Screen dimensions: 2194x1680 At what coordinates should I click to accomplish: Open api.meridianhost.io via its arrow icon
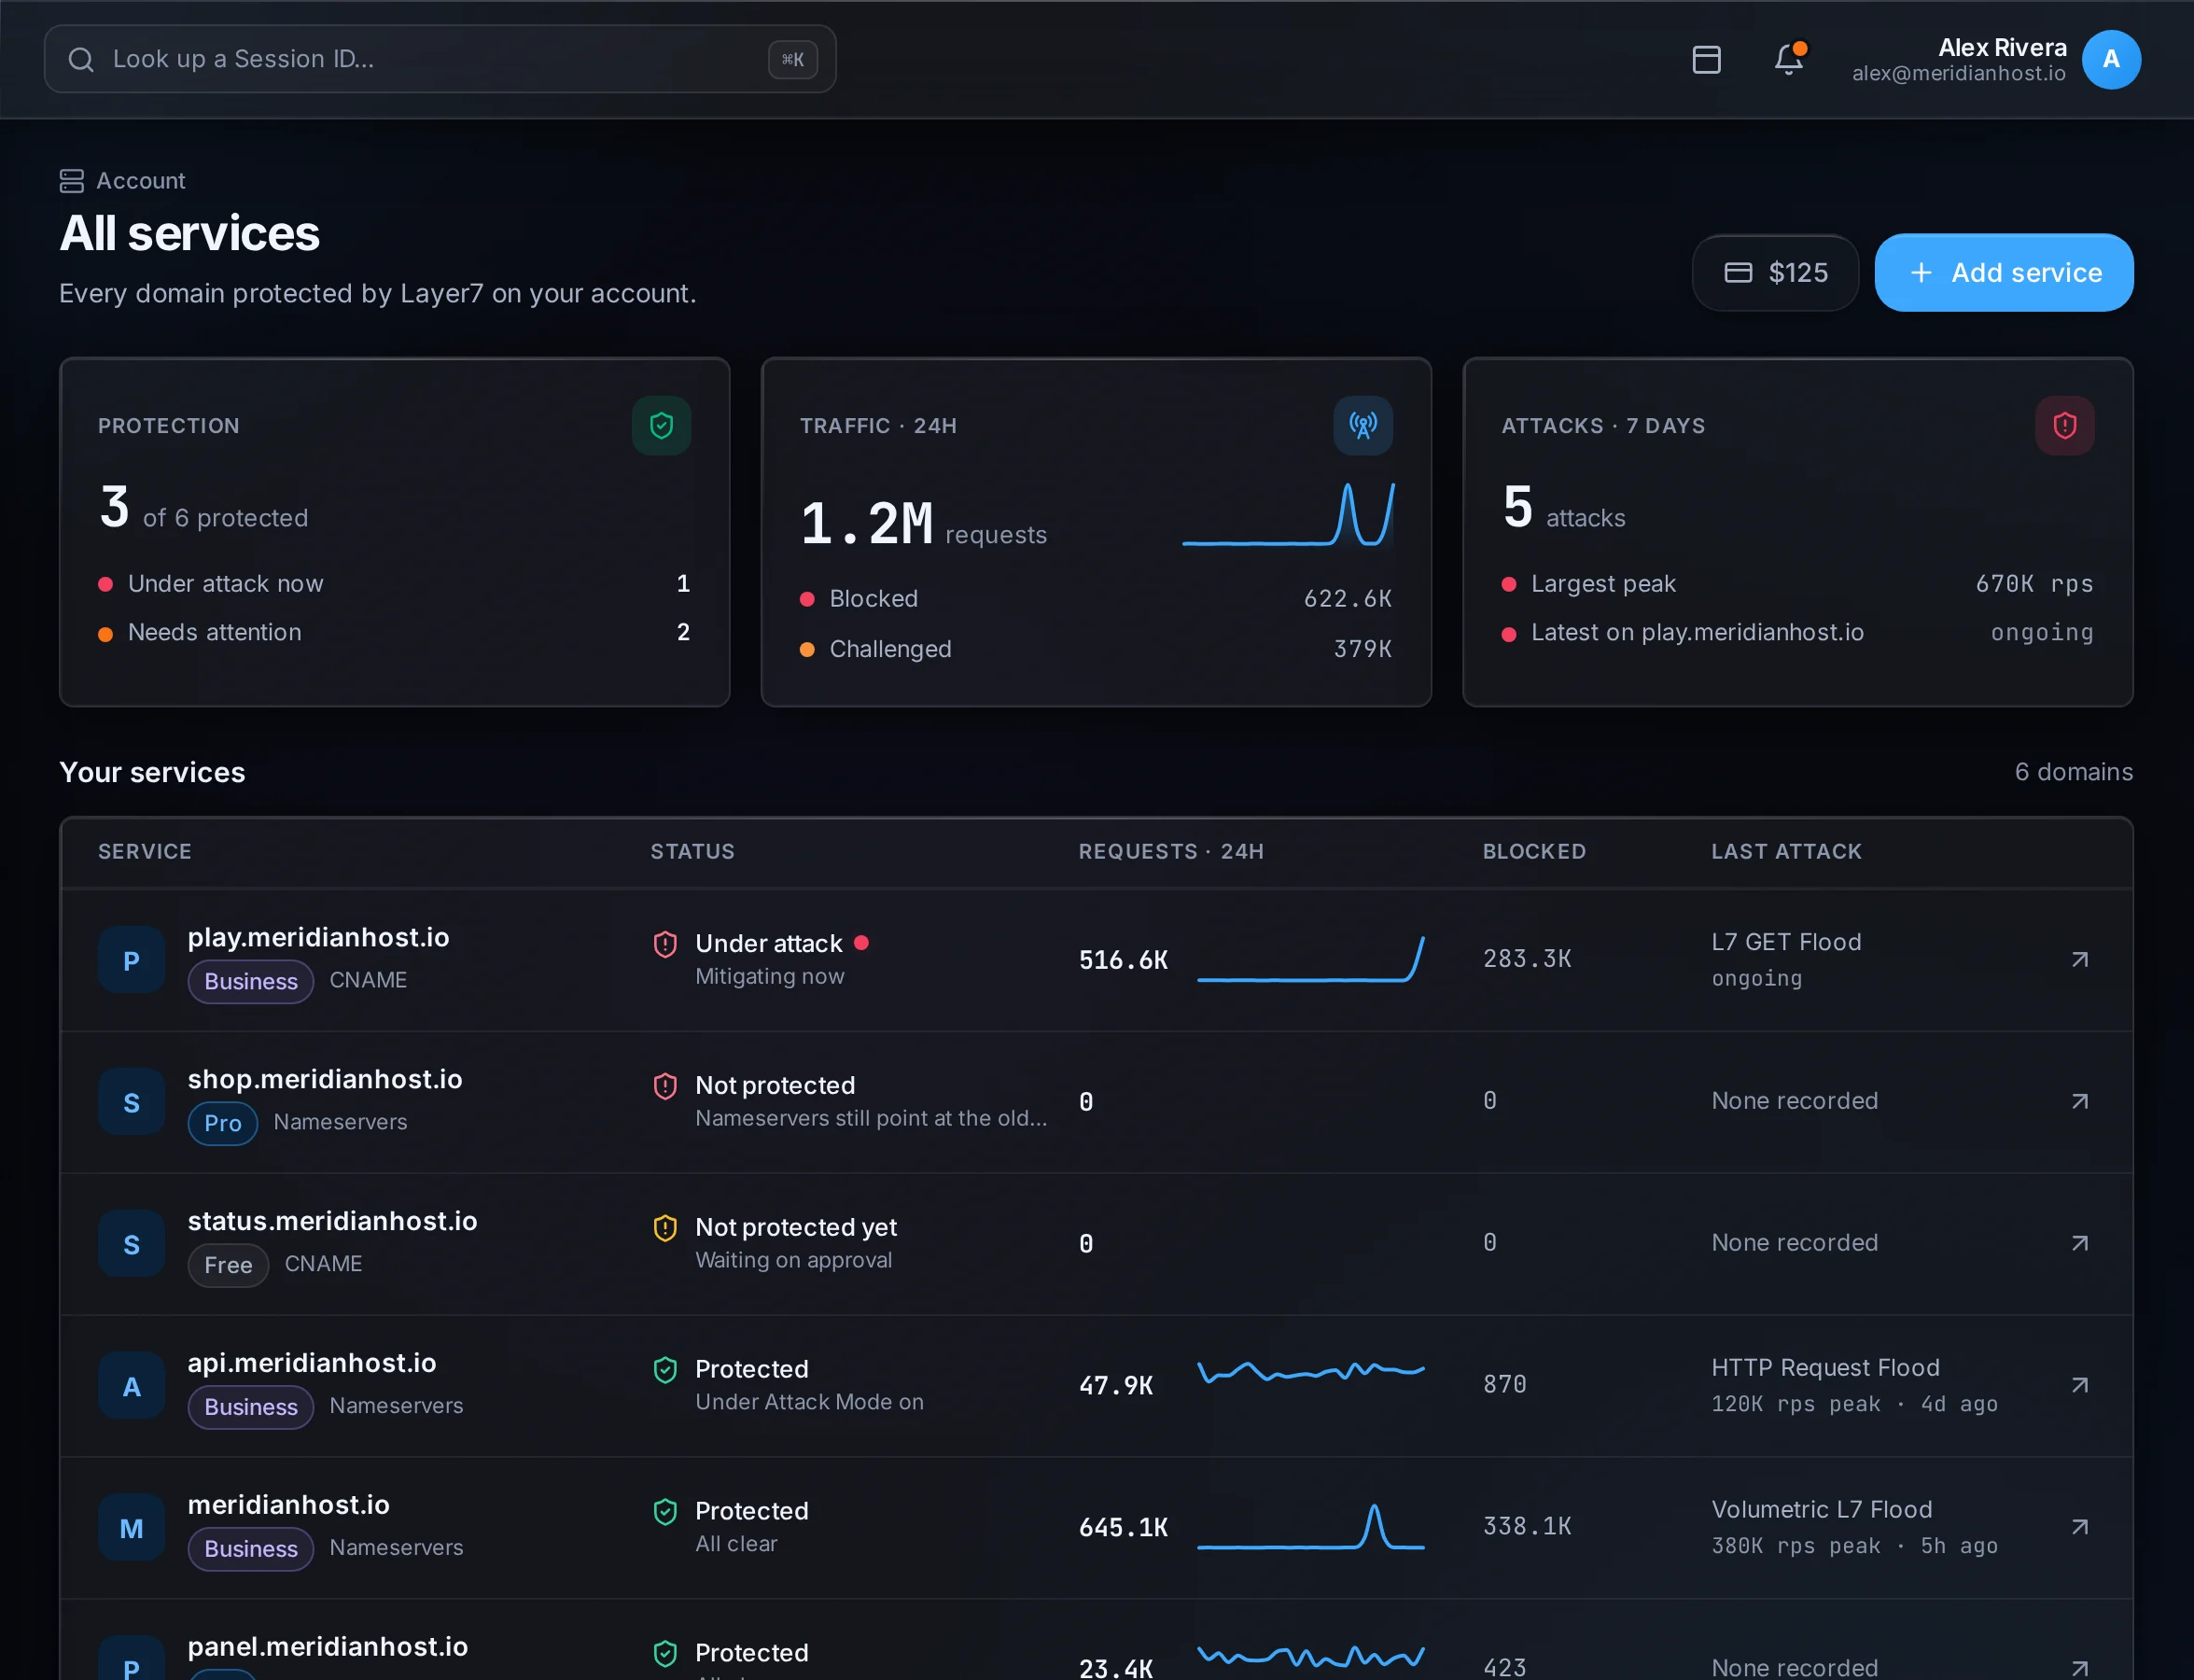point(2080,1386)
